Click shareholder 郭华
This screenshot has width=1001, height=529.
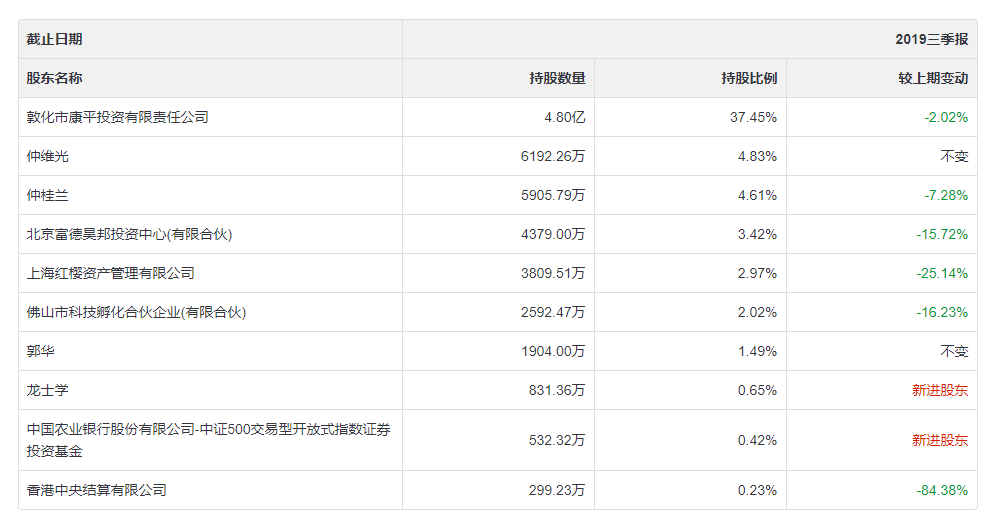41,351
